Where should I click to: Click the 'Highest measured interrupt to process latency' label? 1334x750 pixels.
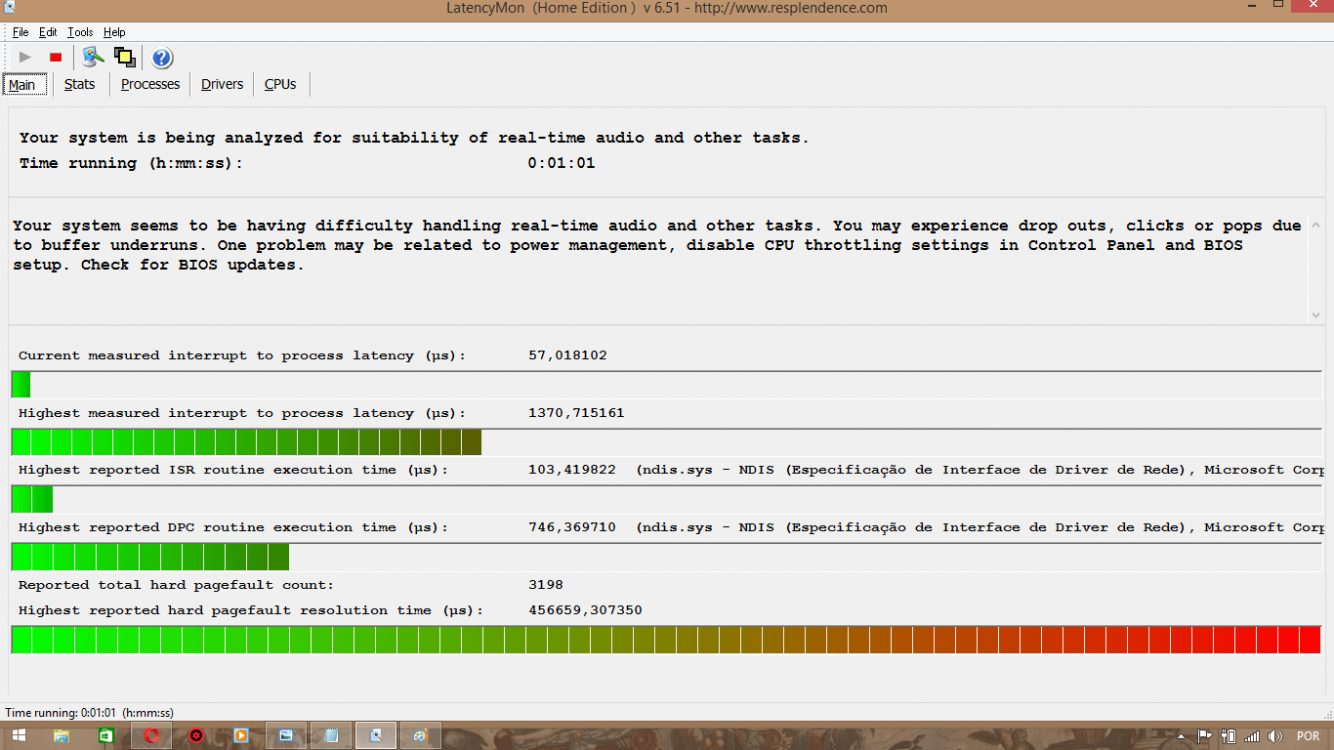(242, 413)
